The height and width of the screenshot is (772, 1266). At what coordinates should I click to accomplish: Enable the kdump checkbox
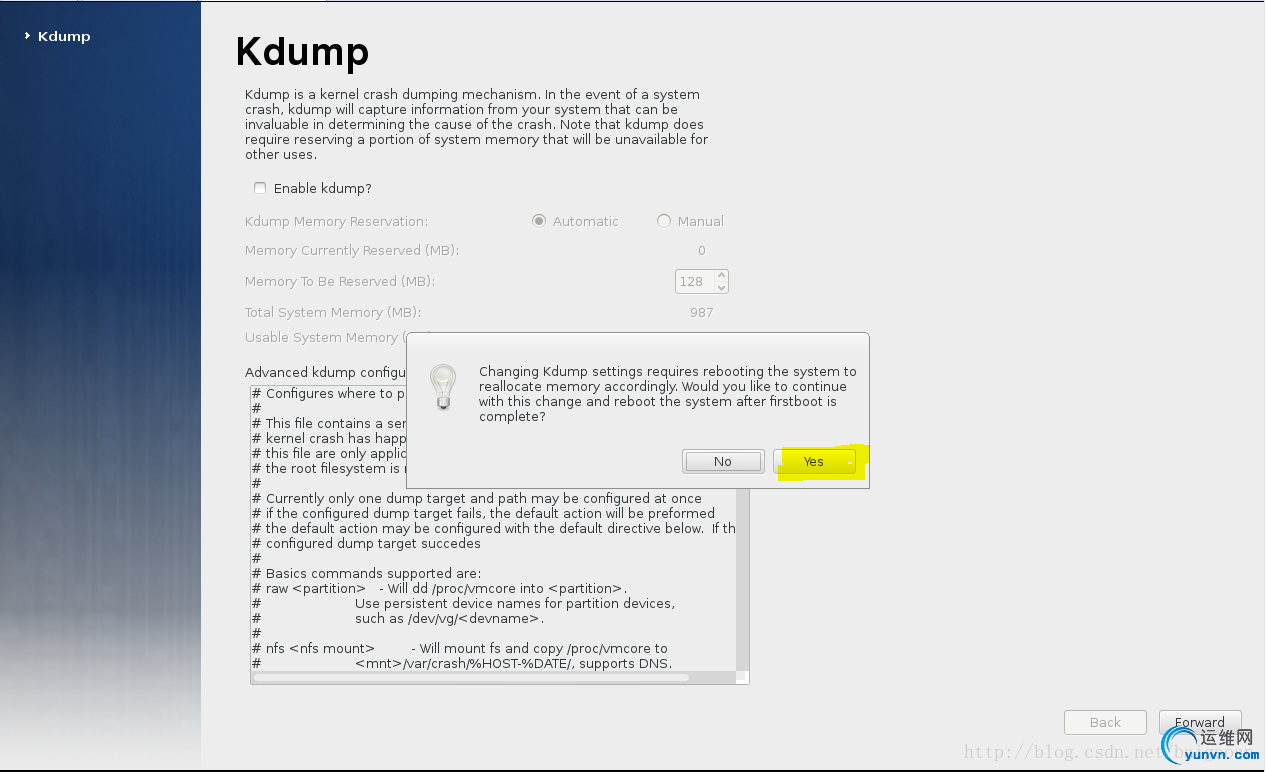point(260,188)
